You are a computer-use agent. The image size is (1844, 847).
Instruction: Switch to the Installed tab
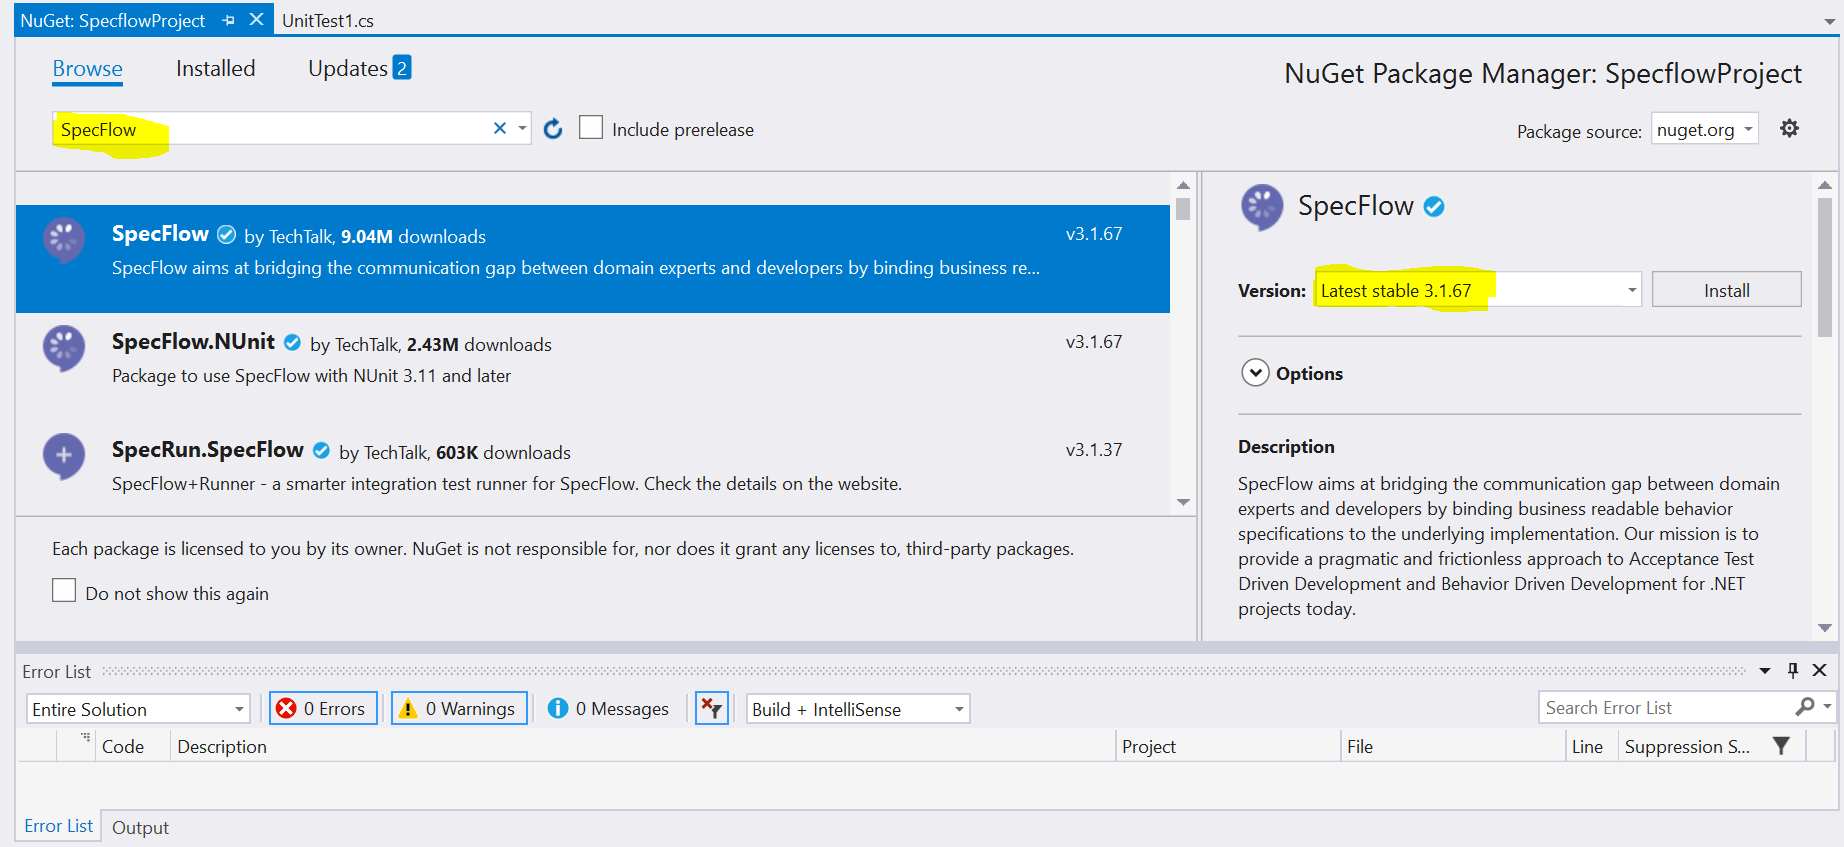coord(215,68)
